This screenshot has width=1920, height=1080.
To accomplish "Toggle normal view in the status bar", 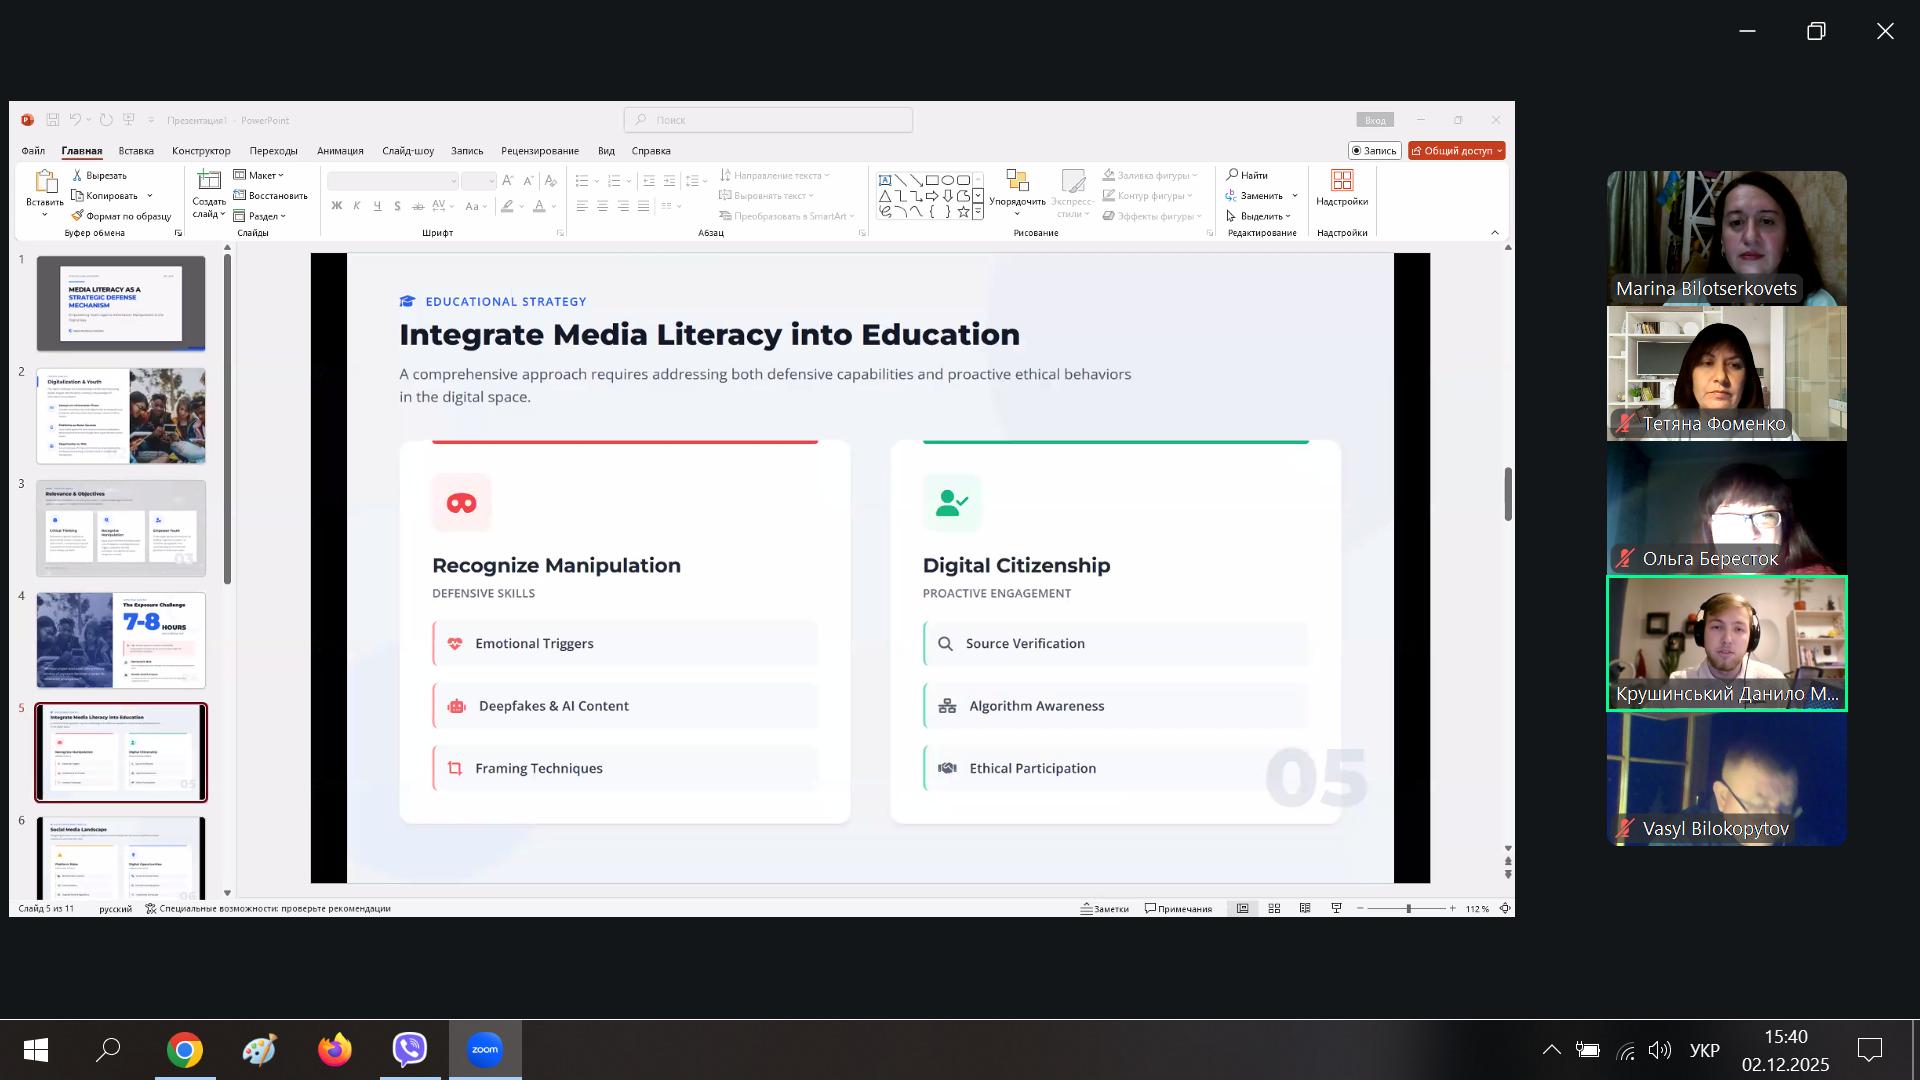I will tap(1243, 908).
